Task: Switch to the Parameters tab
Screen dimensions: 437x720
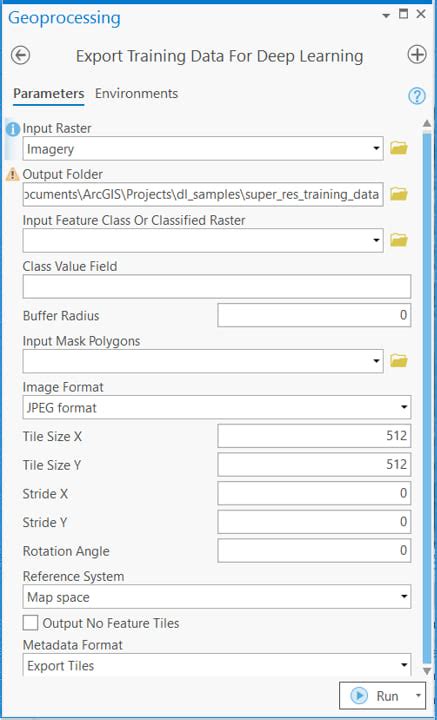Action: pyautogui.click(x=49, y=94)
